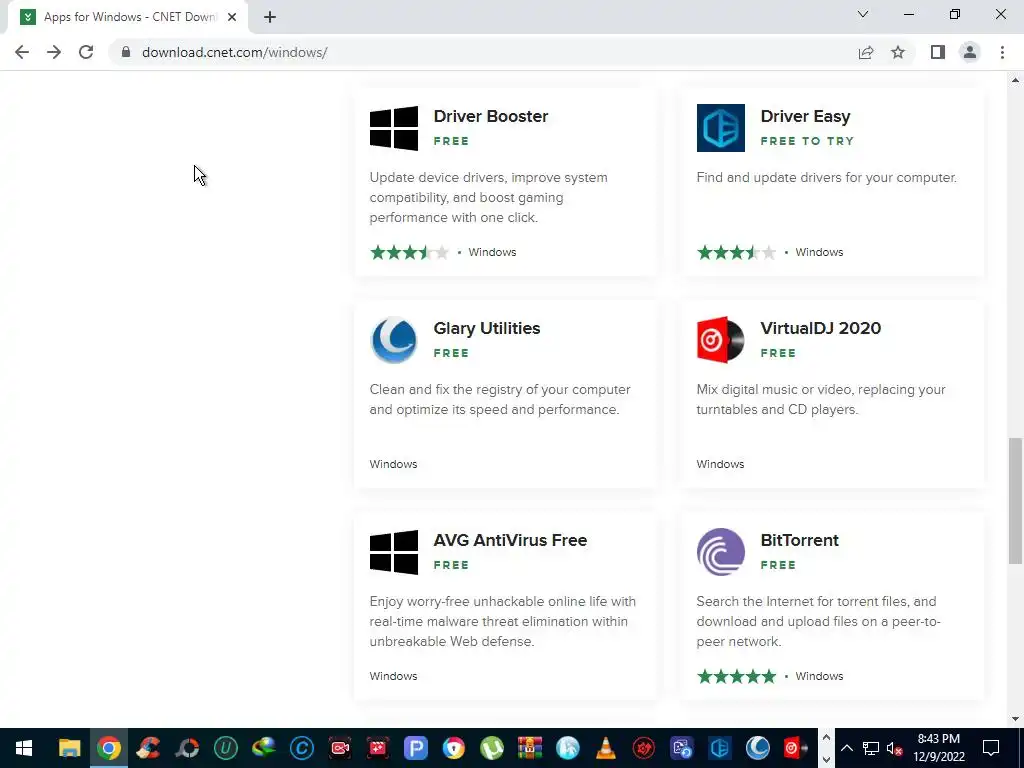Open the Driver Booster title link
Viewport: 1024px width, 768px height.
click(x=491, y=116)
